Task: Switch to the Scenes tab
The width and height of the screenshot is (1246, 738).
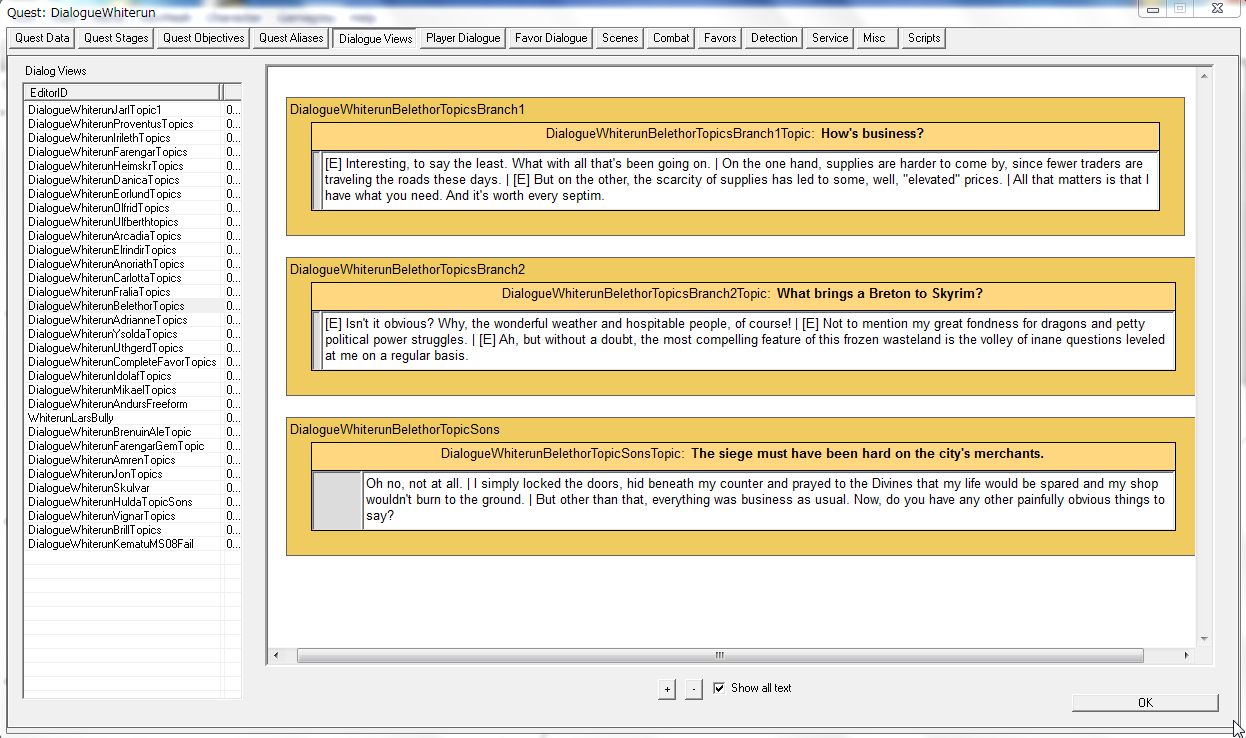Action: point(620,38)
